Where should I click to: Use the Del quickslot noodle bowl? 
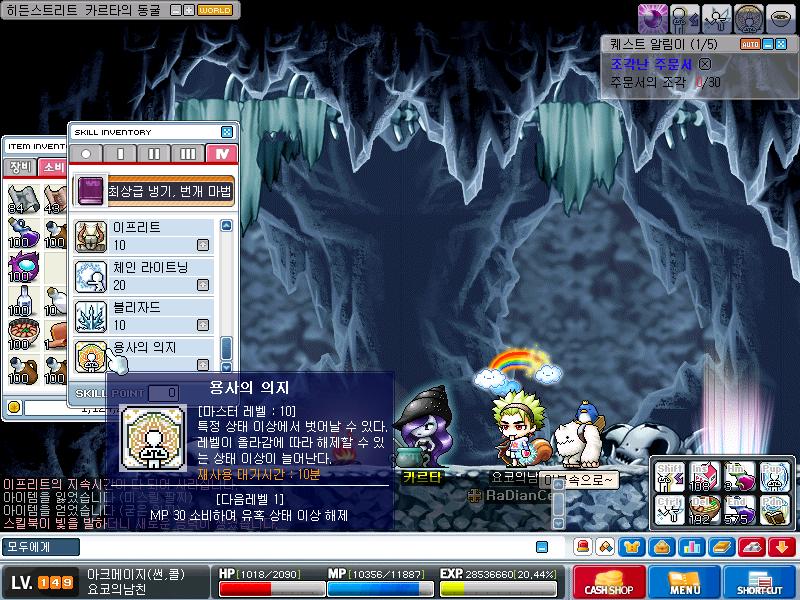coord(704,510)
